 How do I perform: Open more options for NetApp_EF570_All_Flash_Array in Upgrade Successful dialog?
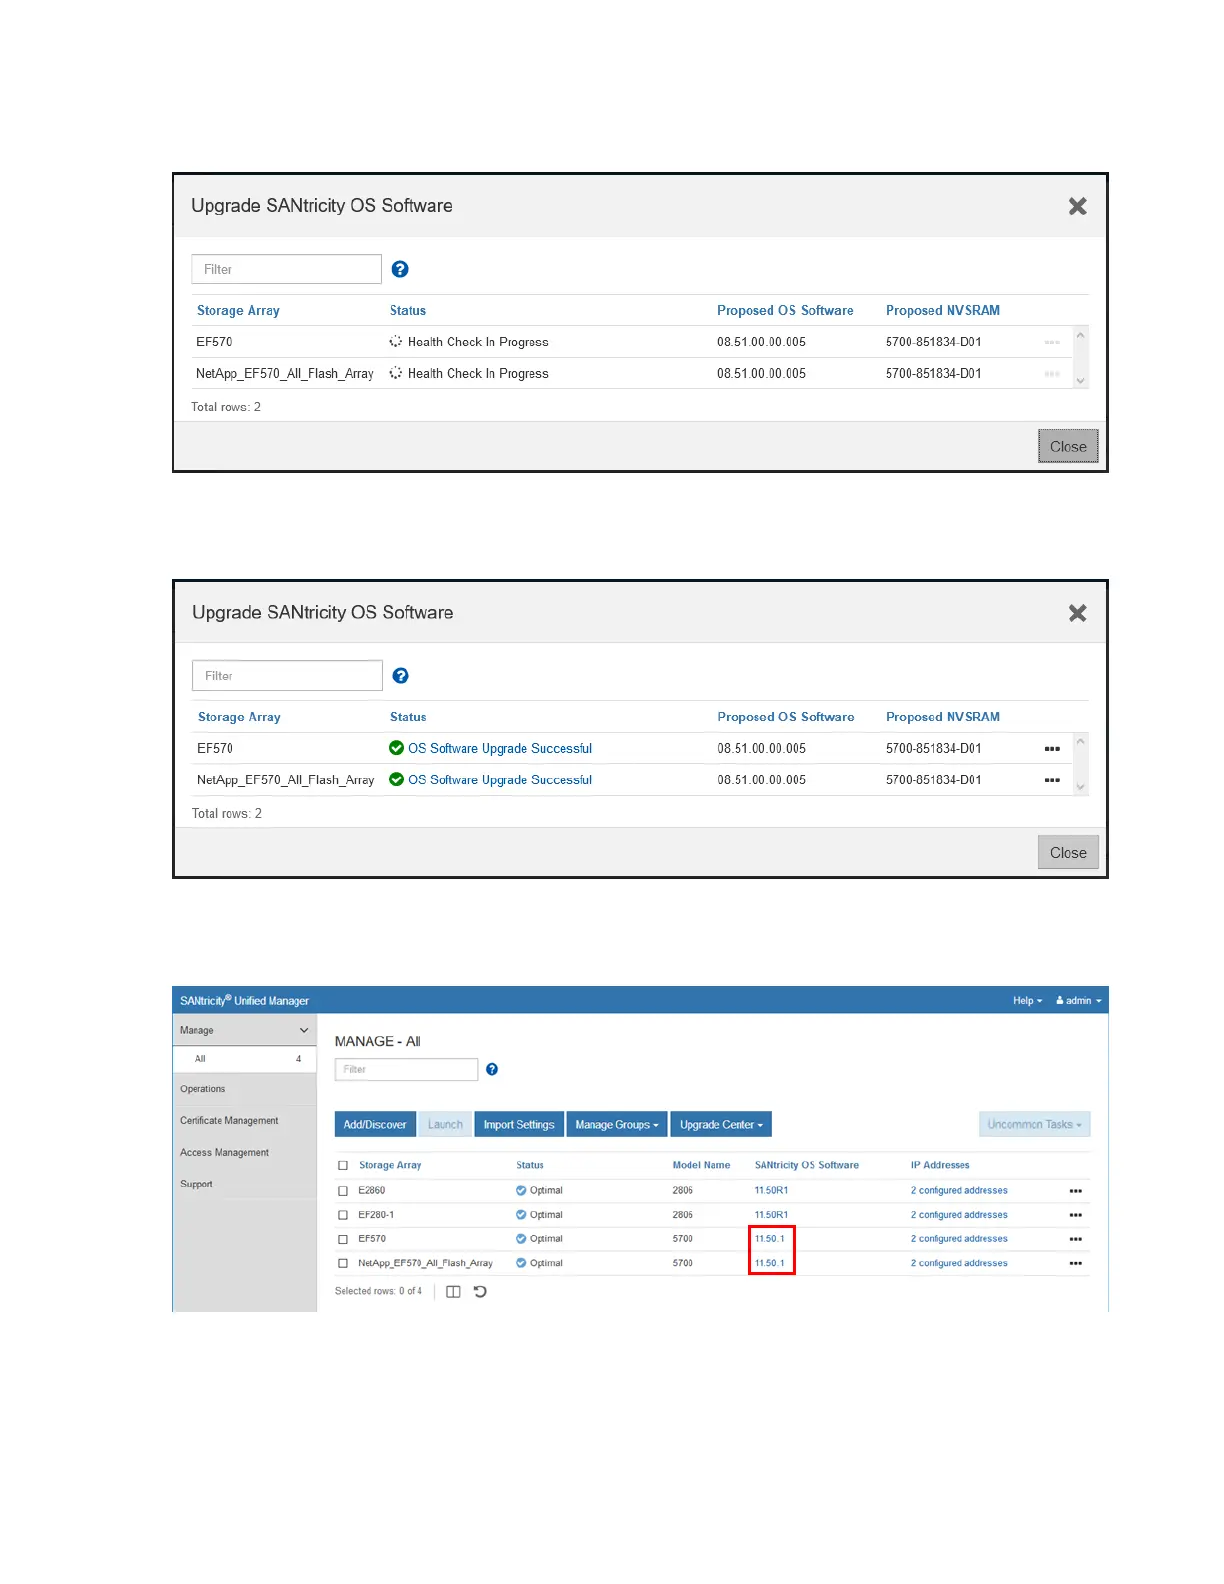point(1052,780)
